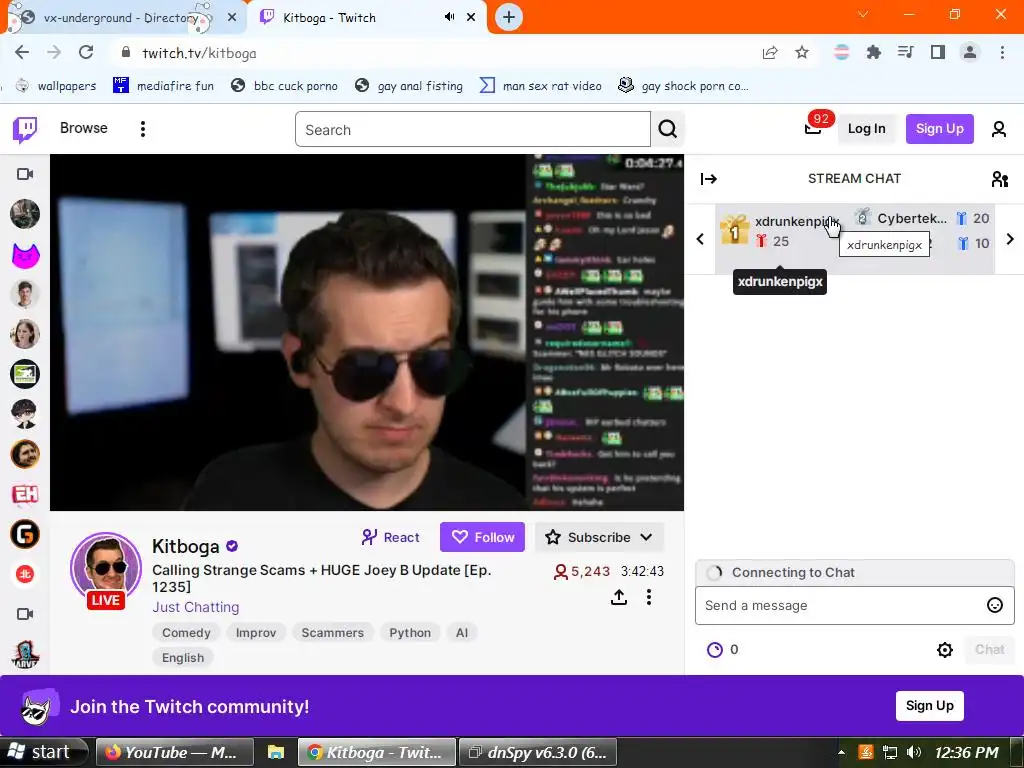Mute the Kitboga tab audio icon
The image size is (1024, 768).
pos(449,17)
